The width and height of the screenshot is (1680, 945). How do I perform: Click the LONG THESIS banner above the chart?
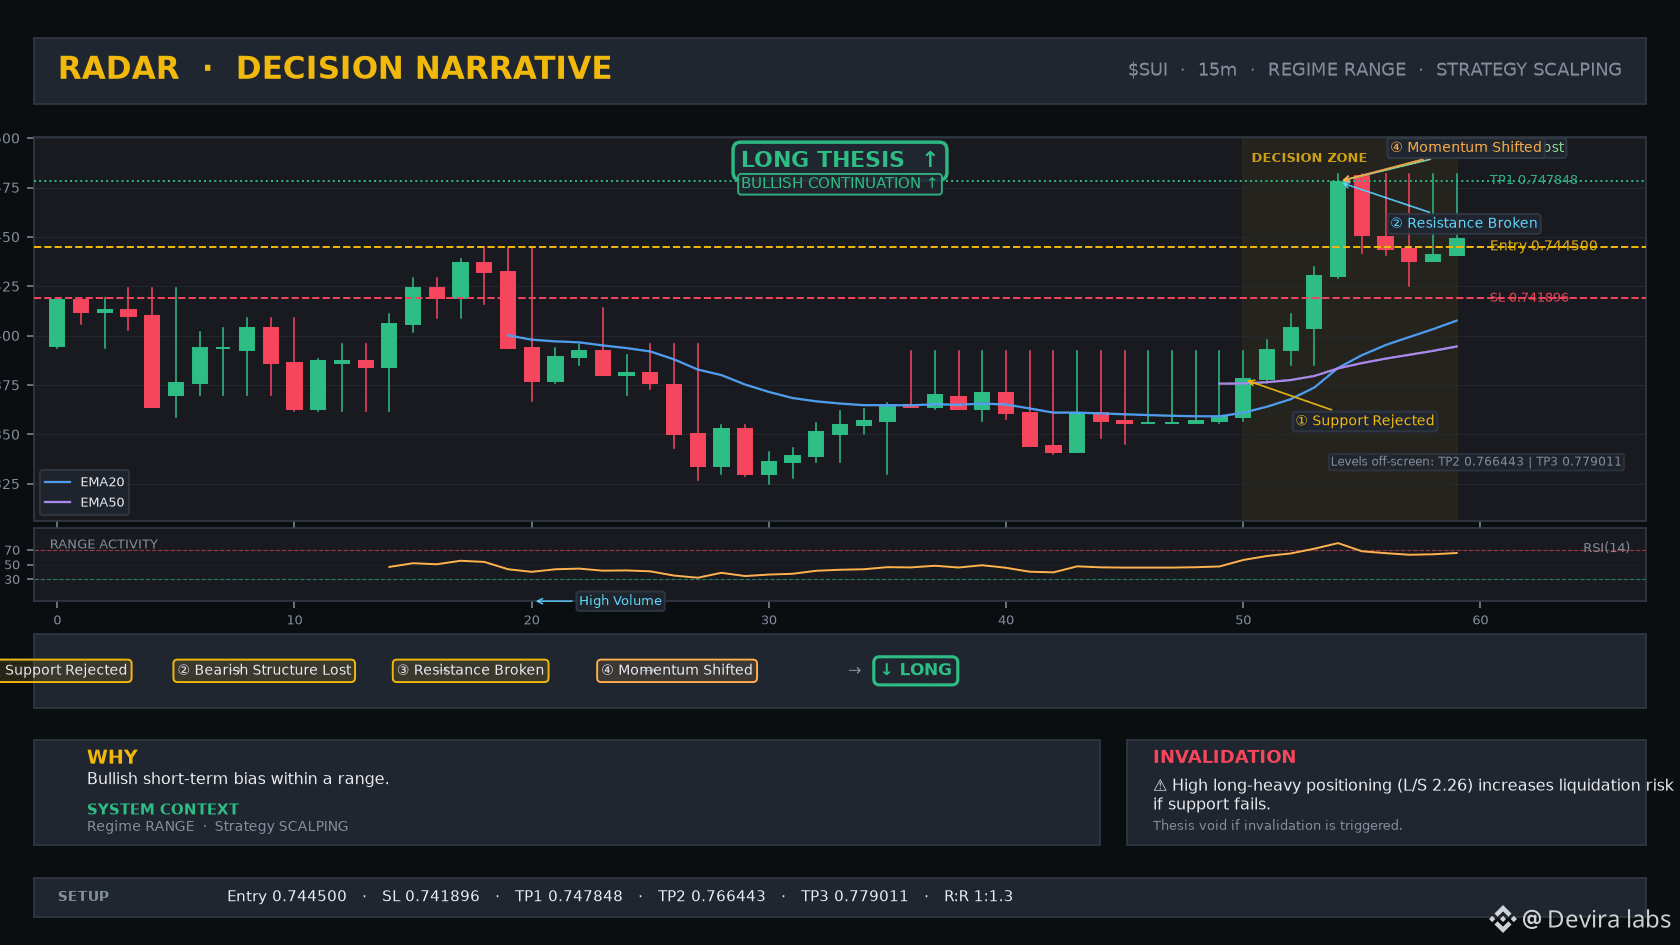(x=840, y=159)
